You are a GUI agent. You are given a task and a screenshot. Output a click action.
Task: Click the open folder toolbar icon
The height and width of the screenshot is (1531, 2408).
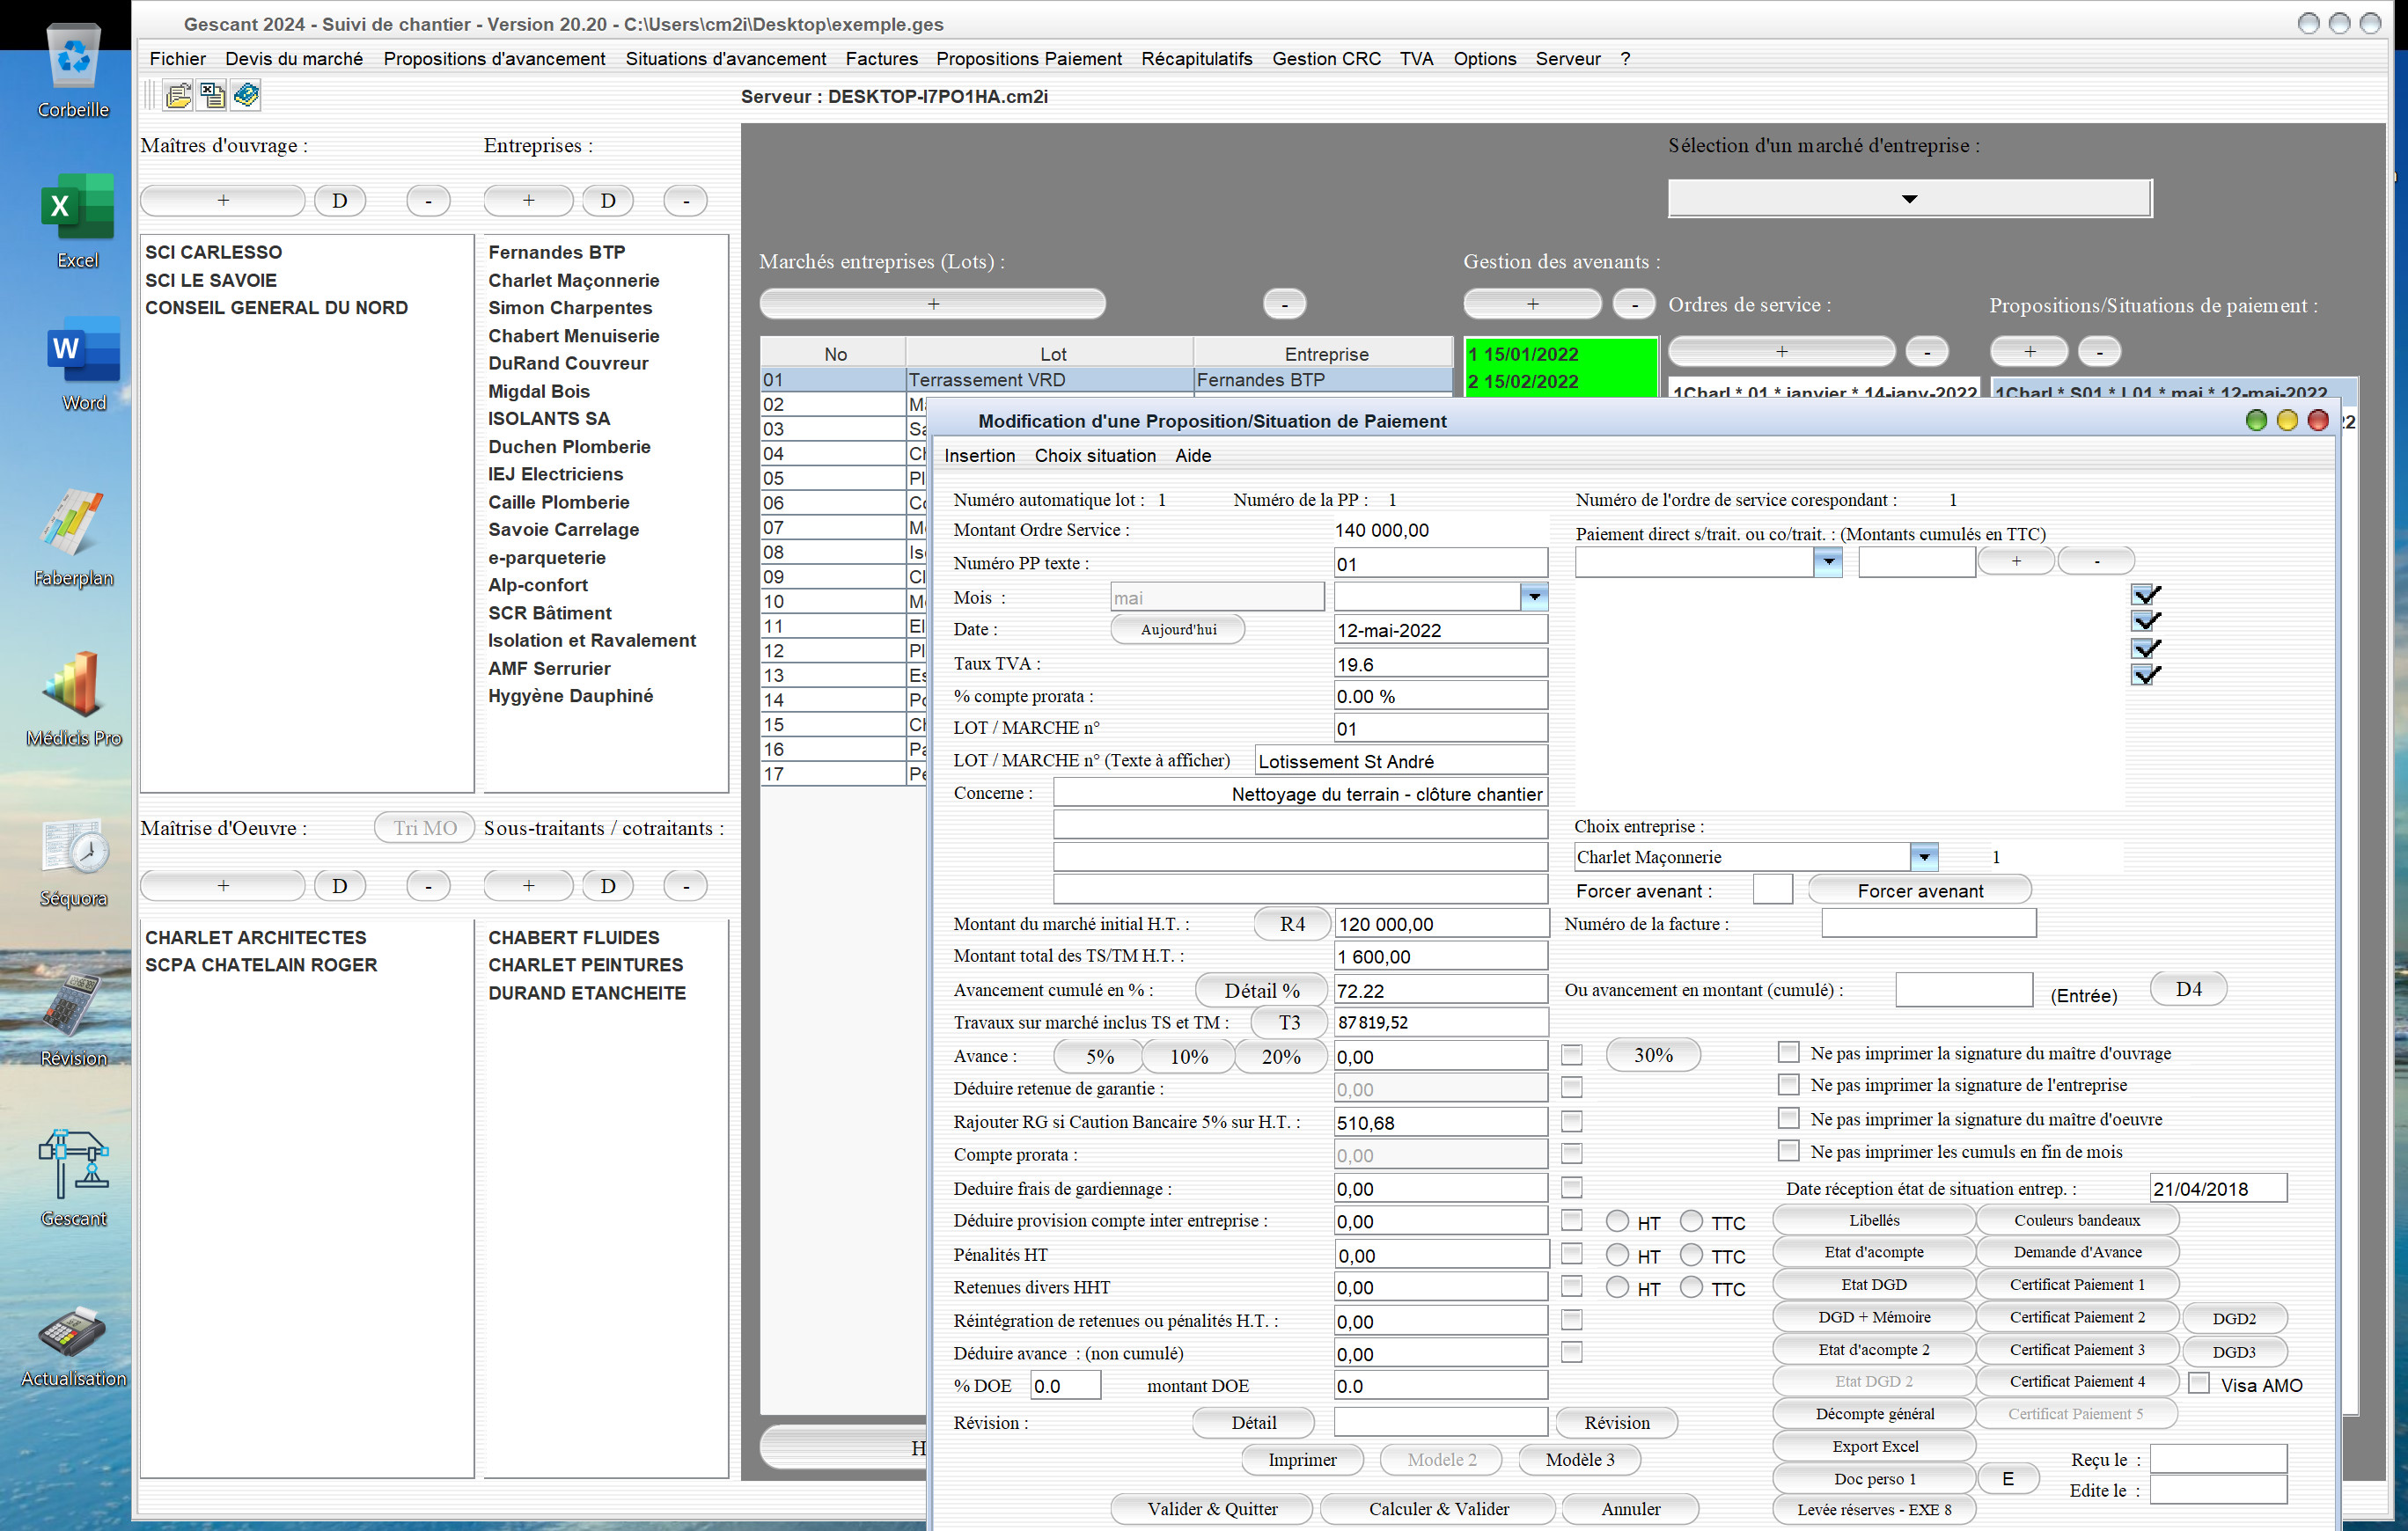coord(178,96)
